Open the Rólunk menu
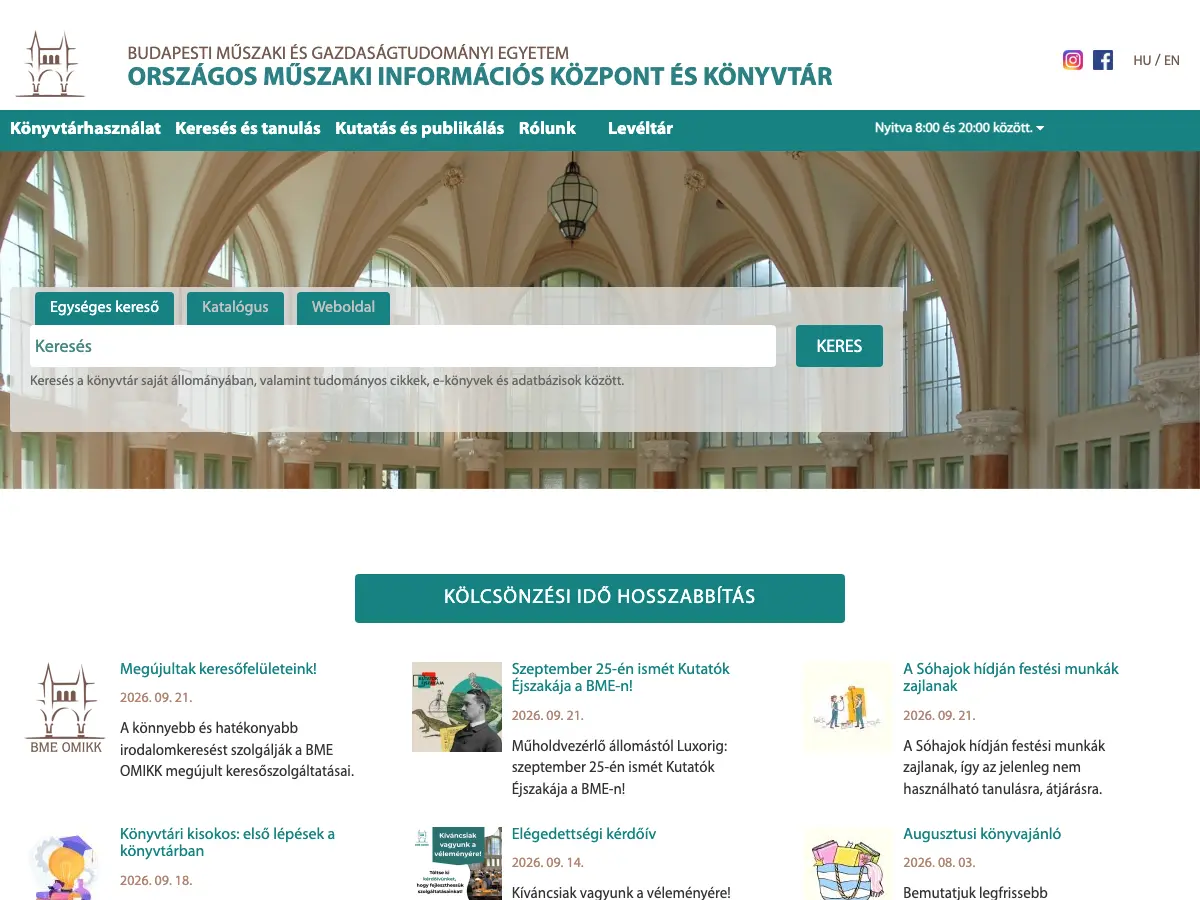This screenshot has width=1200, height=900. 547,128
